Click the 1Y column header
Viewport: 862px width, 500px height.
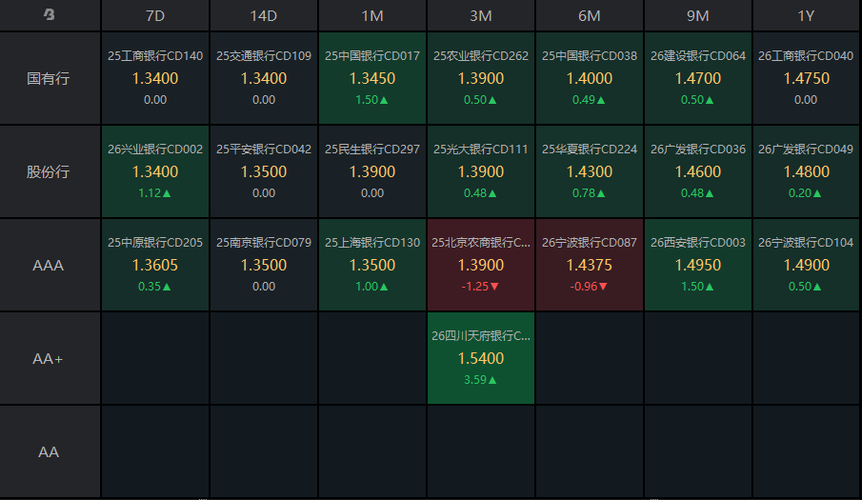tap(806, 16)
